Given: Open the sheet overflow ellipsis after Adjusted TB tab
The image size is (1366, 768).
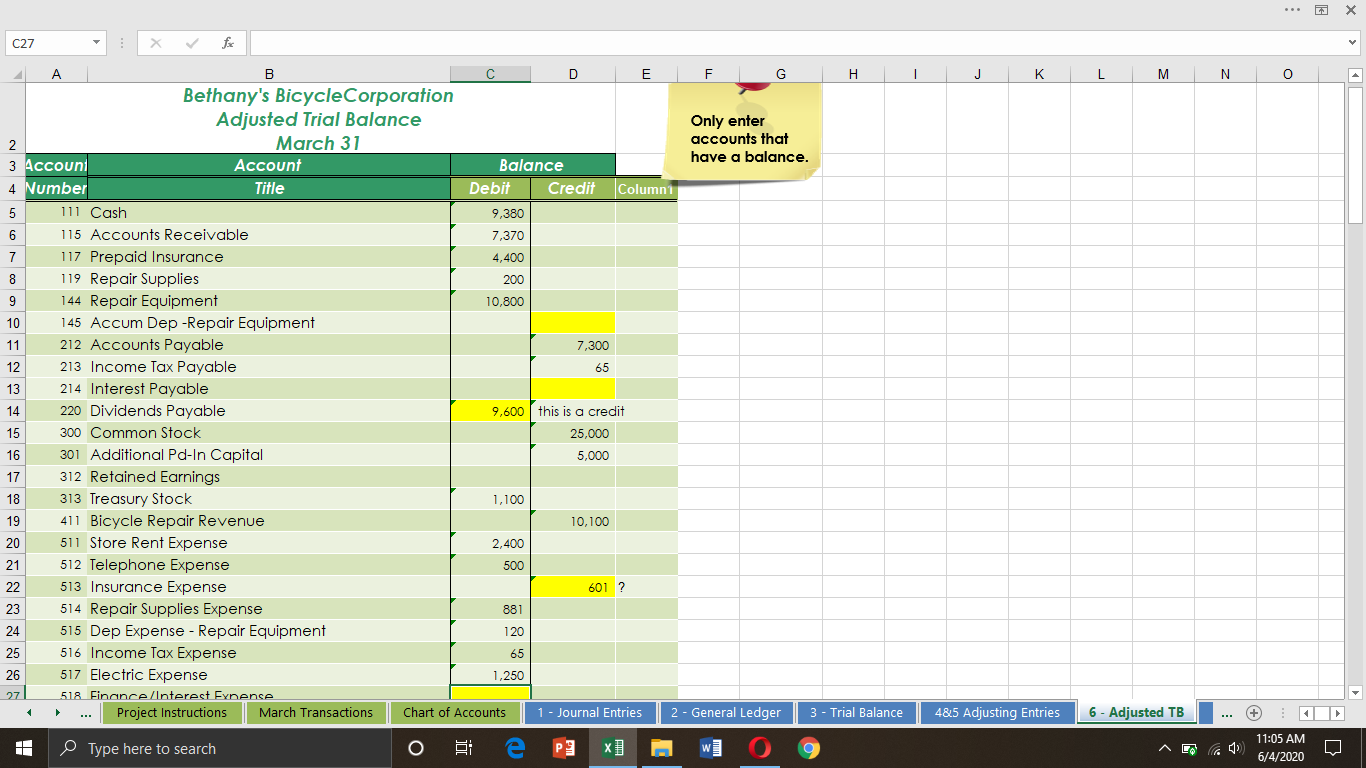Looking at the screenshot, I should coord(1226,712).
